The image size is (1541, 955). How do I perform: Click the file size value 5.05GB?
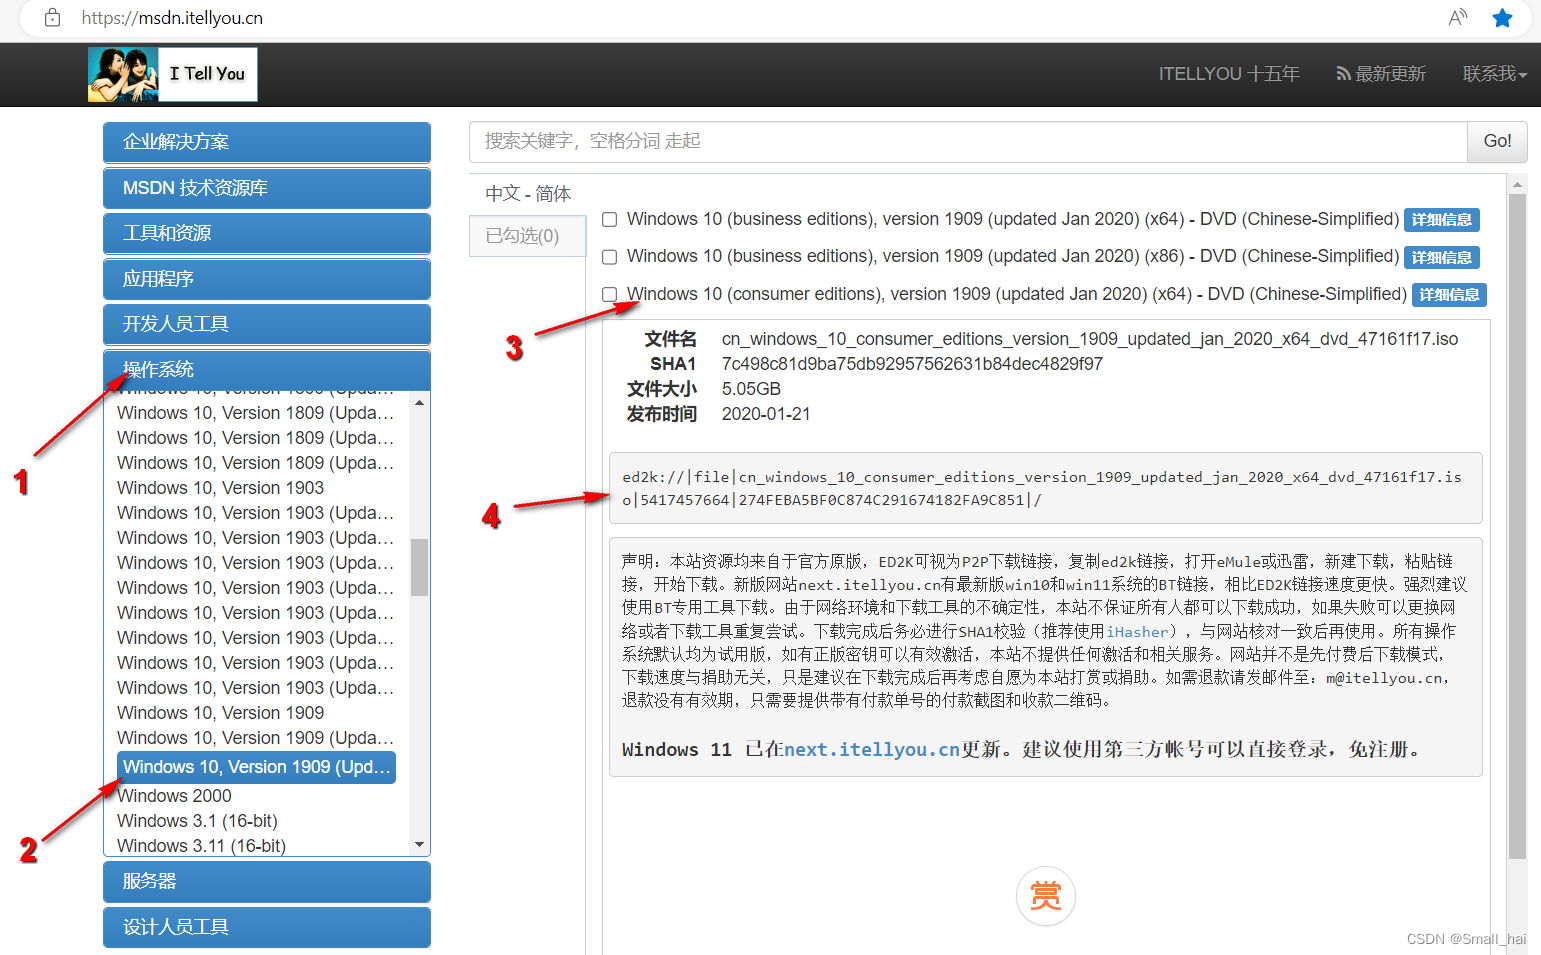(751, 389)
